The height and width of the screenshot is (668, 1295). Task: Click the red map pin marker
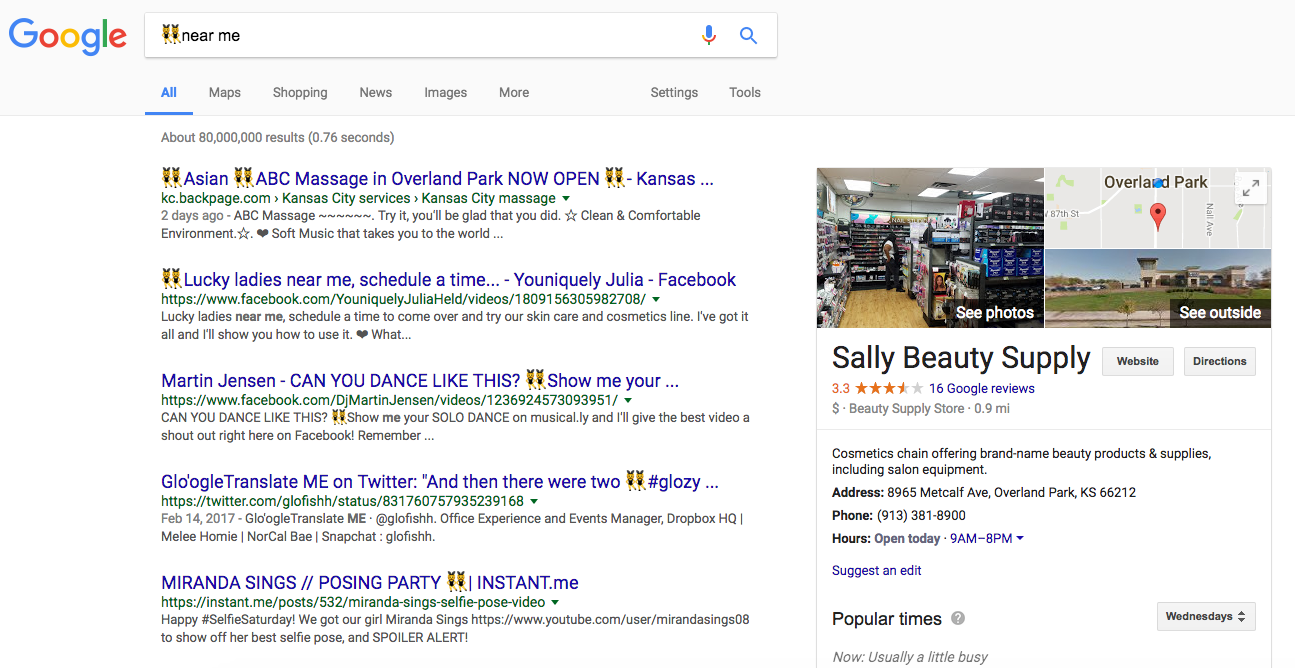point(1158,216)
